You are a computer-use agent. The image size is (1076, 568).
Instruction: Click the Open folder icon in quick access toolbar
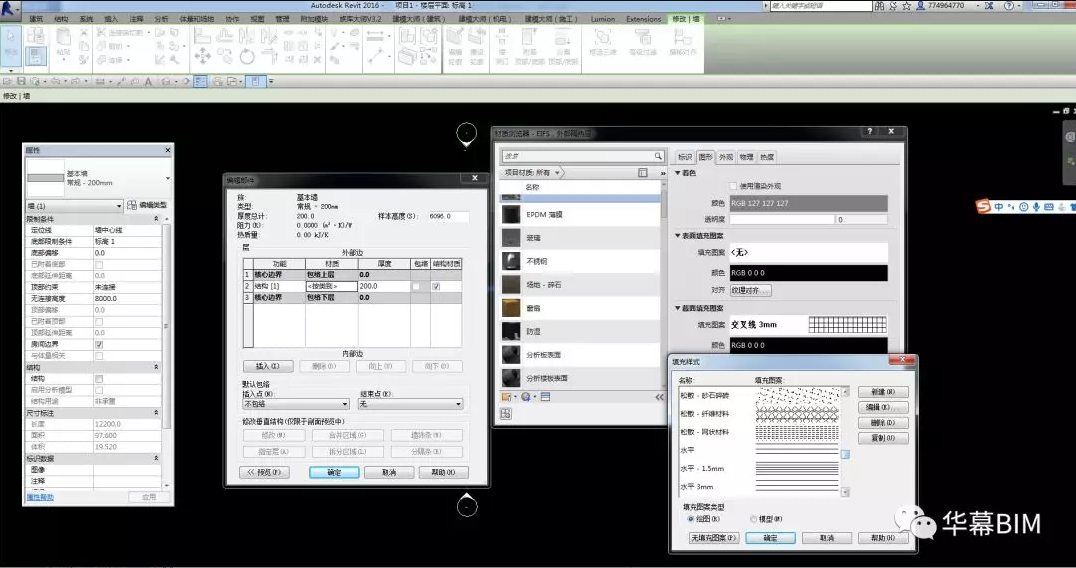click(8, 82)
